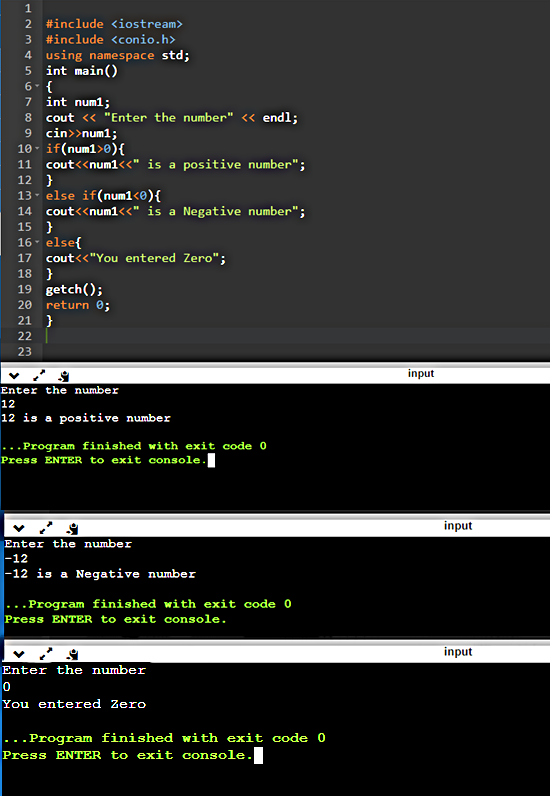Screen dimensions: 550x796
Task: Click the '-12 is a Negative number' console output
Action: 100,574
